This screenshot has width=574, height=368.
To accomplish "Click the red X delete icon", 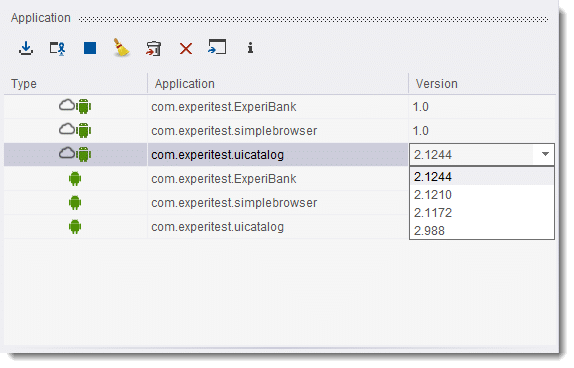I will point(186,49).
